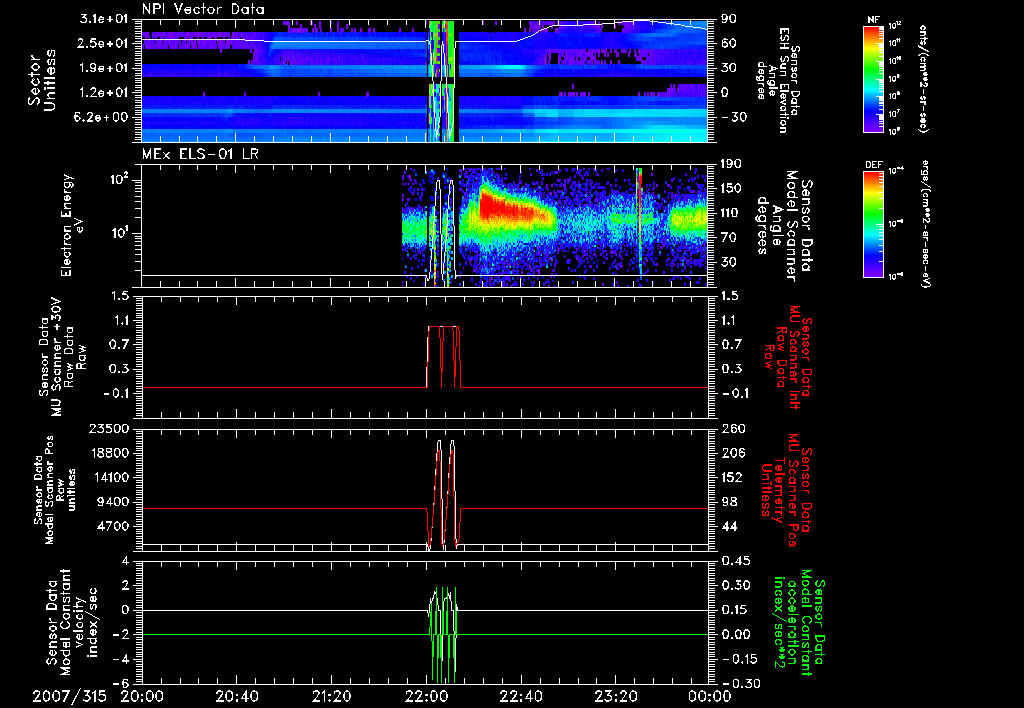Click the DEF energy flux color bar
The width and height of the screenshot is (1024, 708).
pos(874,223)
